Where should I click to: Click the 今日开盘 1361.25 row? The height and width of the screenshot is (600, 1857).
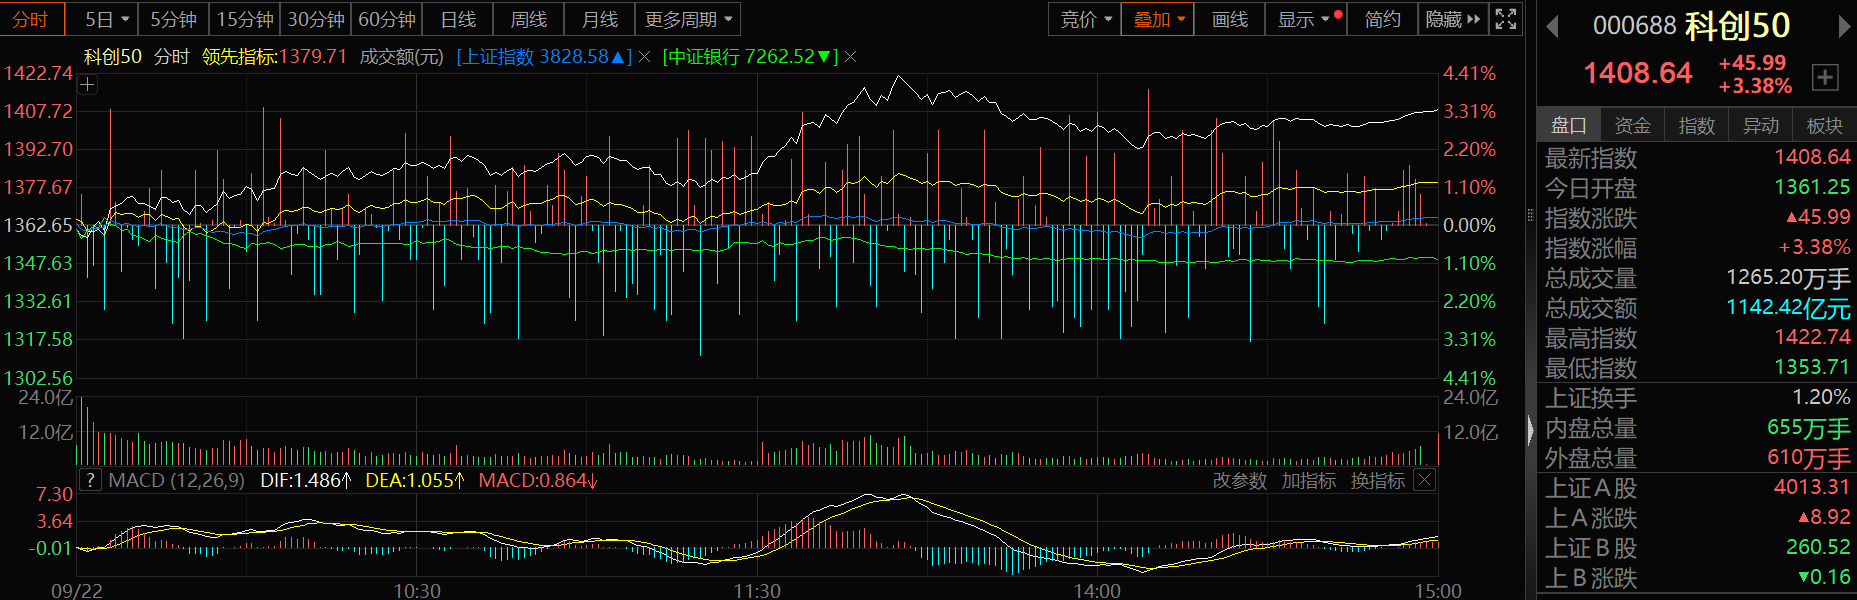(x=1697, y=188)
